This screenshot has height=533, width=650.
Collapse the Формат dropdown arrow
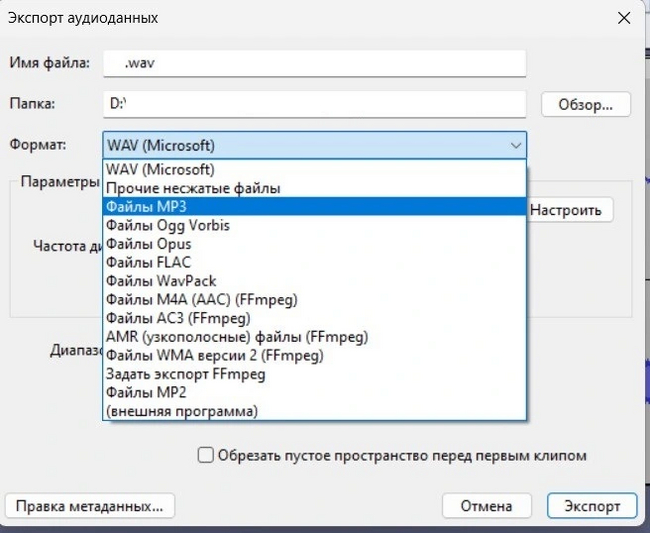click(x=515, y=145)
